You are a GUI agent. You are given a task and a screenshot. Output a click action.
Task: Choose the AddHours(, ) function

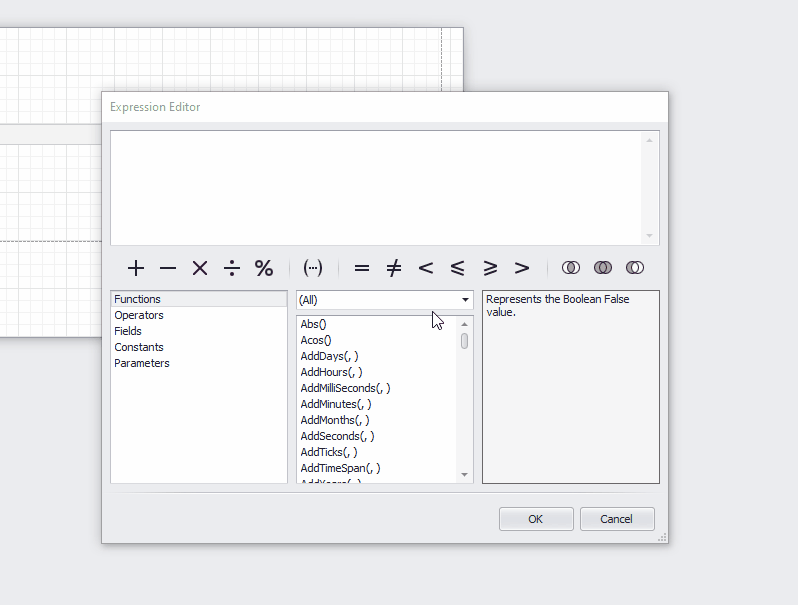(377, 372)
